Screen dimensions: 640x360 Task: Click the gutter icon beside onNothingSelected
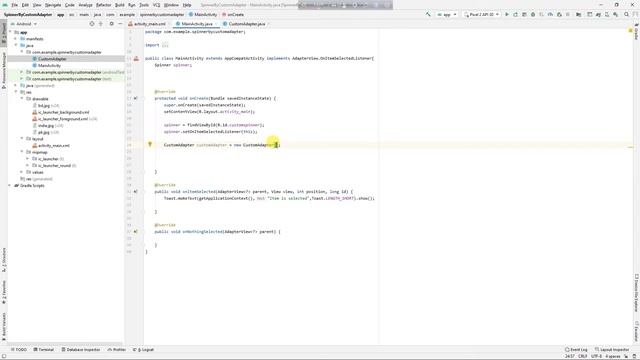(136, 231)
